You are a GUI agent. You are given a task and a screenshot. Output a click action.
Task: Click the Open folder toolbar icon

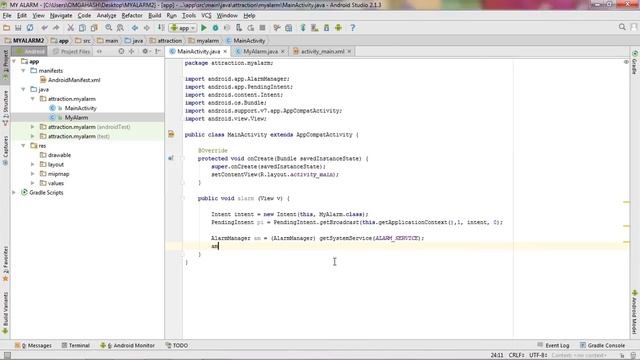[7, 28]
